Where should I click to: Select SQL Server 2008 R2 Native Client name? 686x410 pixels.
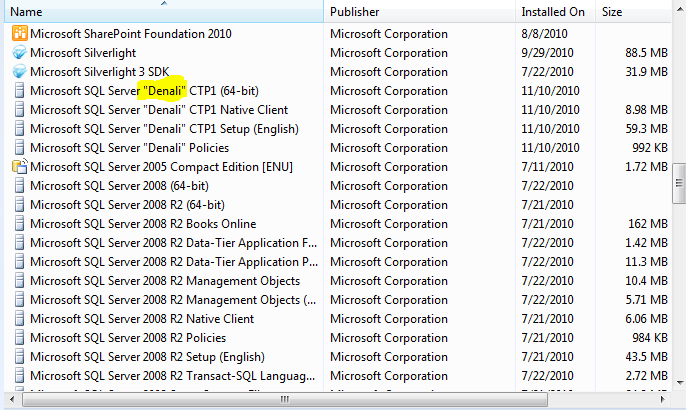coord(142,319)
